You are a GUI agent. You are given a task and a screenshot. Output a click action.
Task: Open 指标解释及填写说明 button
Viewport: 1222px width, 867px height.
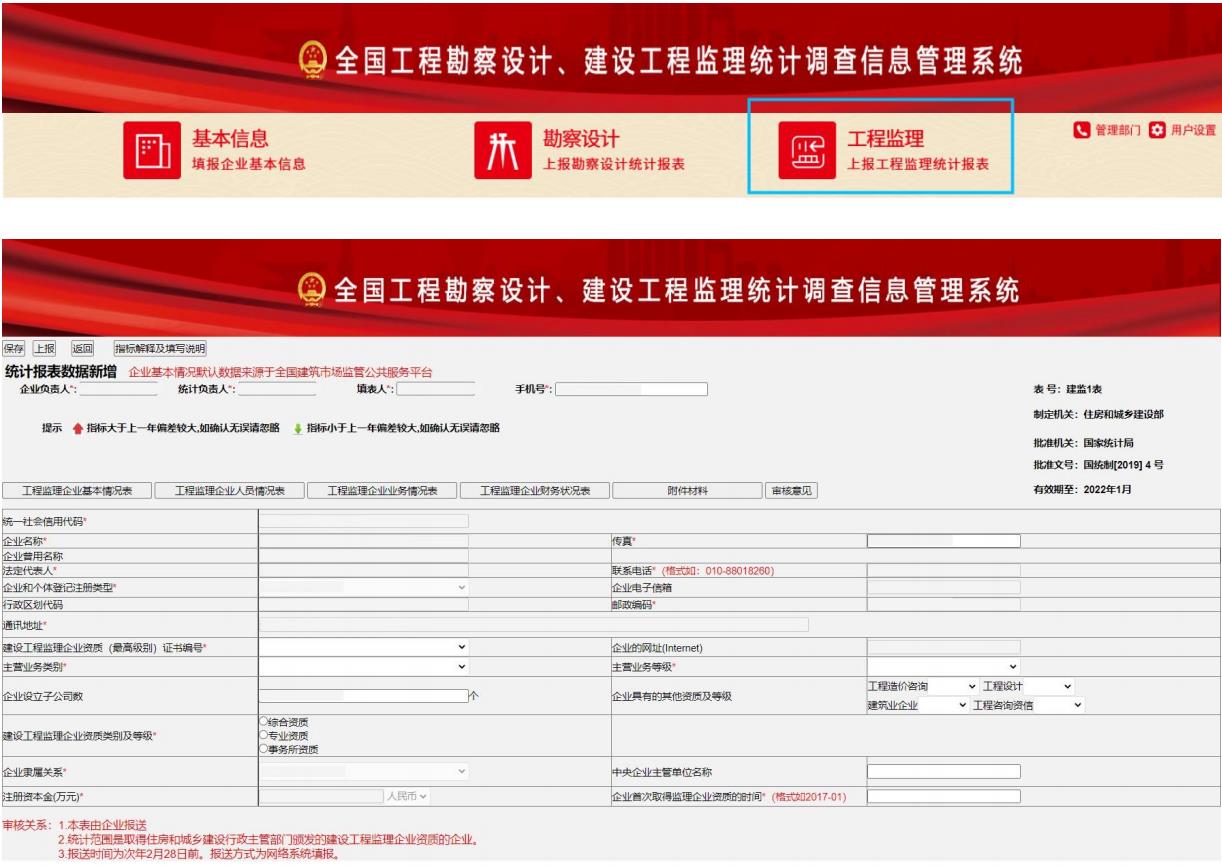160,348
